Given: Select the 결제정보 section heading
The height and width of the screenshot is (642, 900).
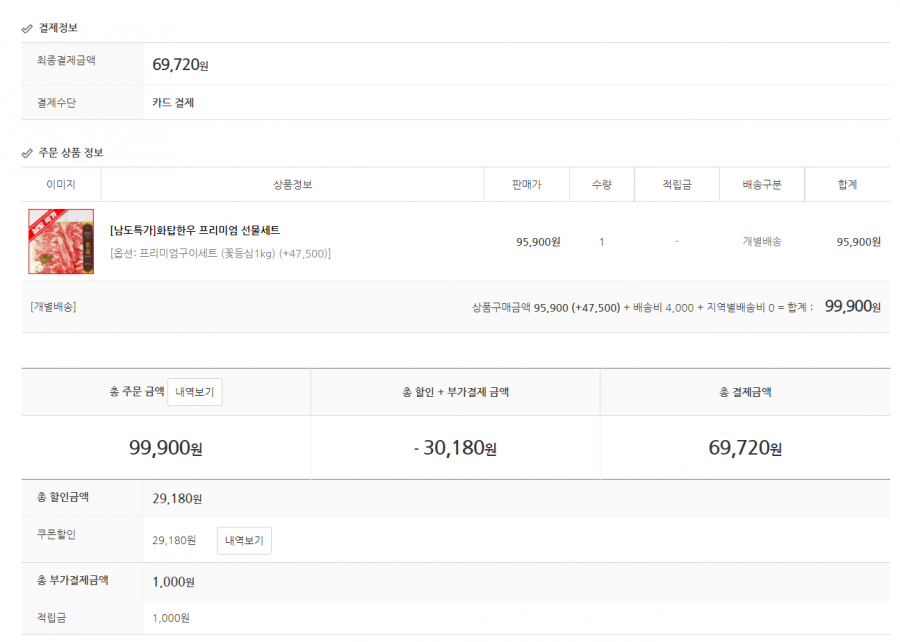Looking at the screenshot, I should 58,28.
